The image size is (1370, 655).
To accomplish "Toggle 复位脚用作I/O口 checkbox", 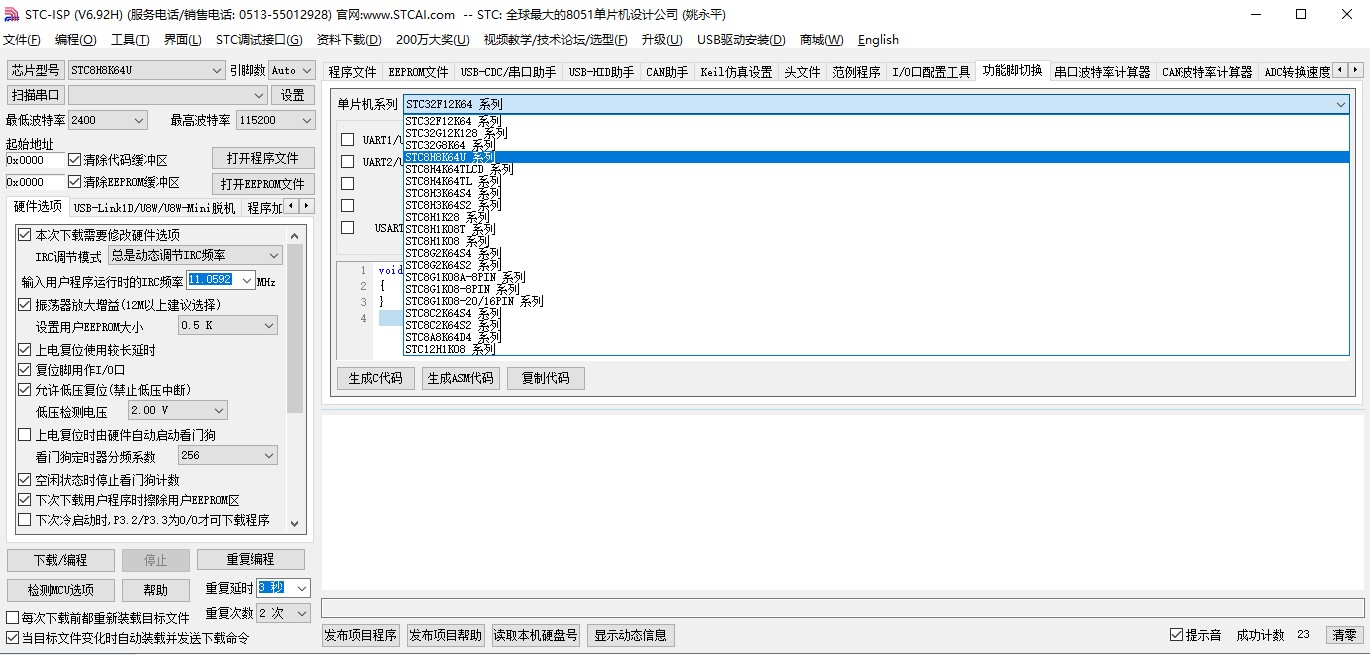I will coord(25,370).
